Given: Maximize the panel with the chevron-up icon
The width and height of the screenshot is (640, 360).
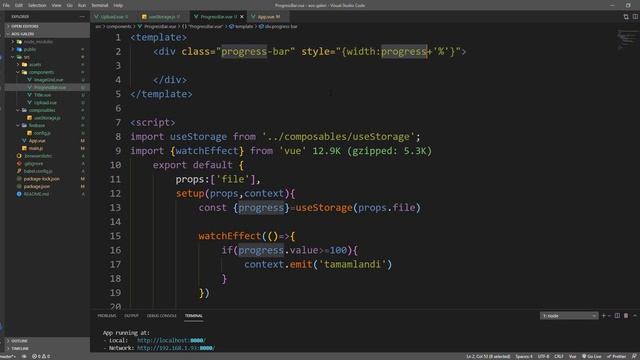Looking at the screenshot, I should [x=635, y=316].
